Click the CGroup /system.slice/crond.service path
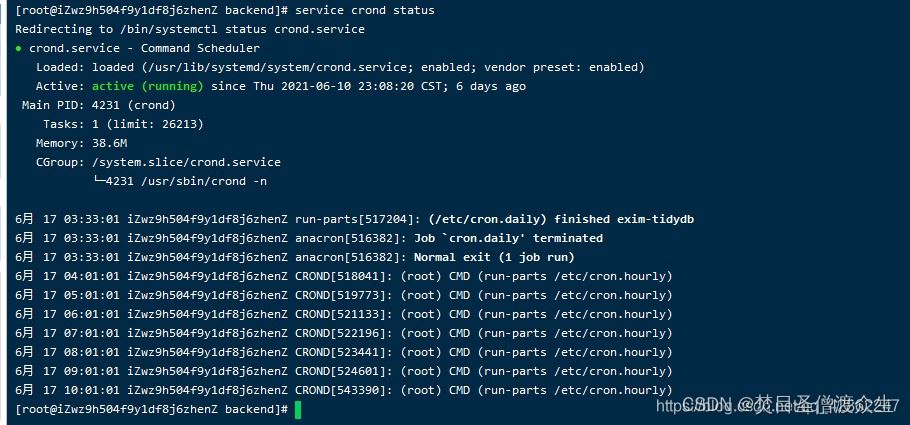 186,162
